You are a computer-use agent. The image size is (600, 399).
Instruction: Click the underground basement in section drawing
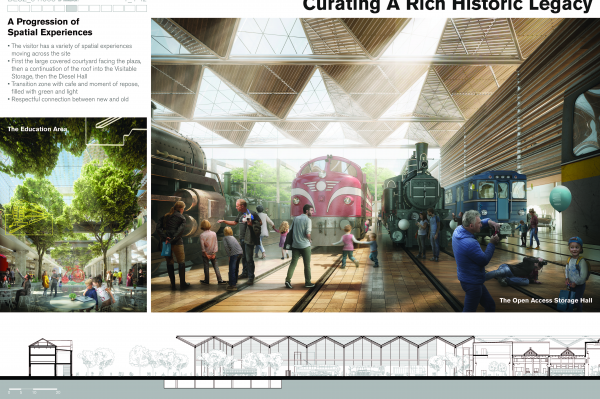tap(223, 384)
